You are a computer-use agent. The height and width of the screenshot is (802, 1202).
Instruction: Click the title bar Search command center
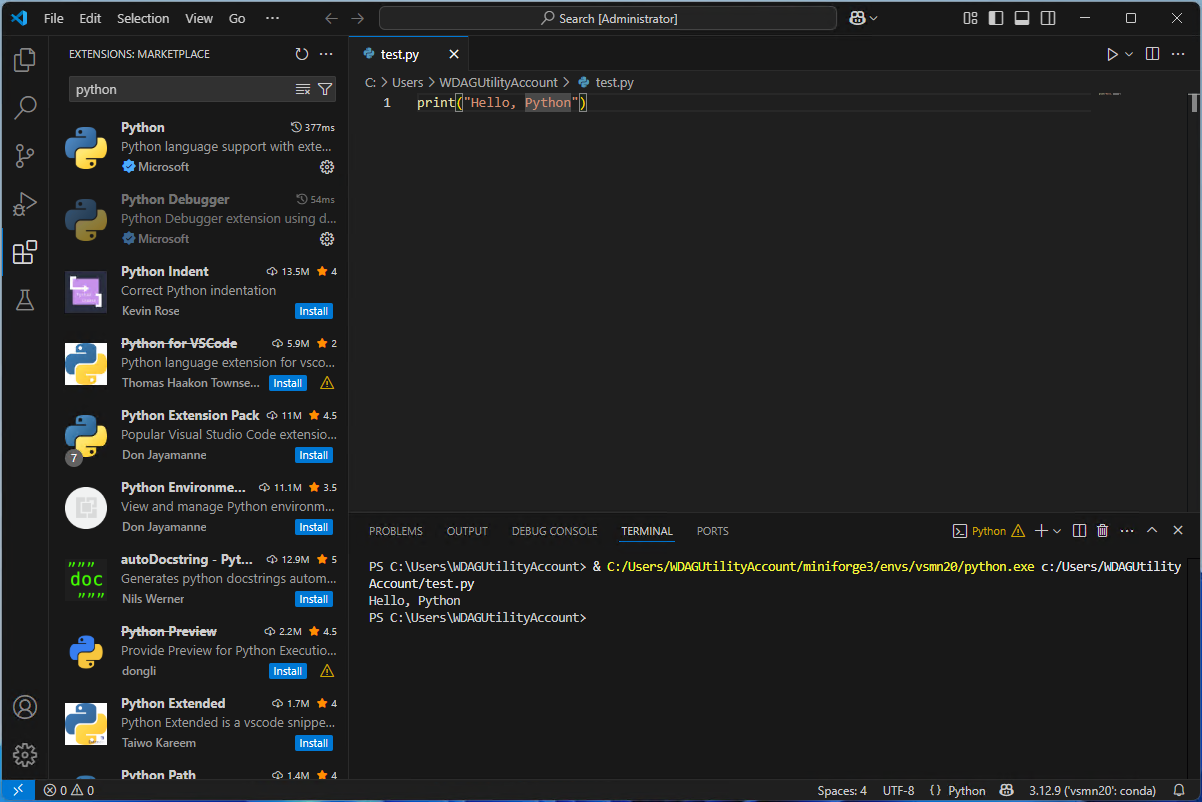click(608, 18)
